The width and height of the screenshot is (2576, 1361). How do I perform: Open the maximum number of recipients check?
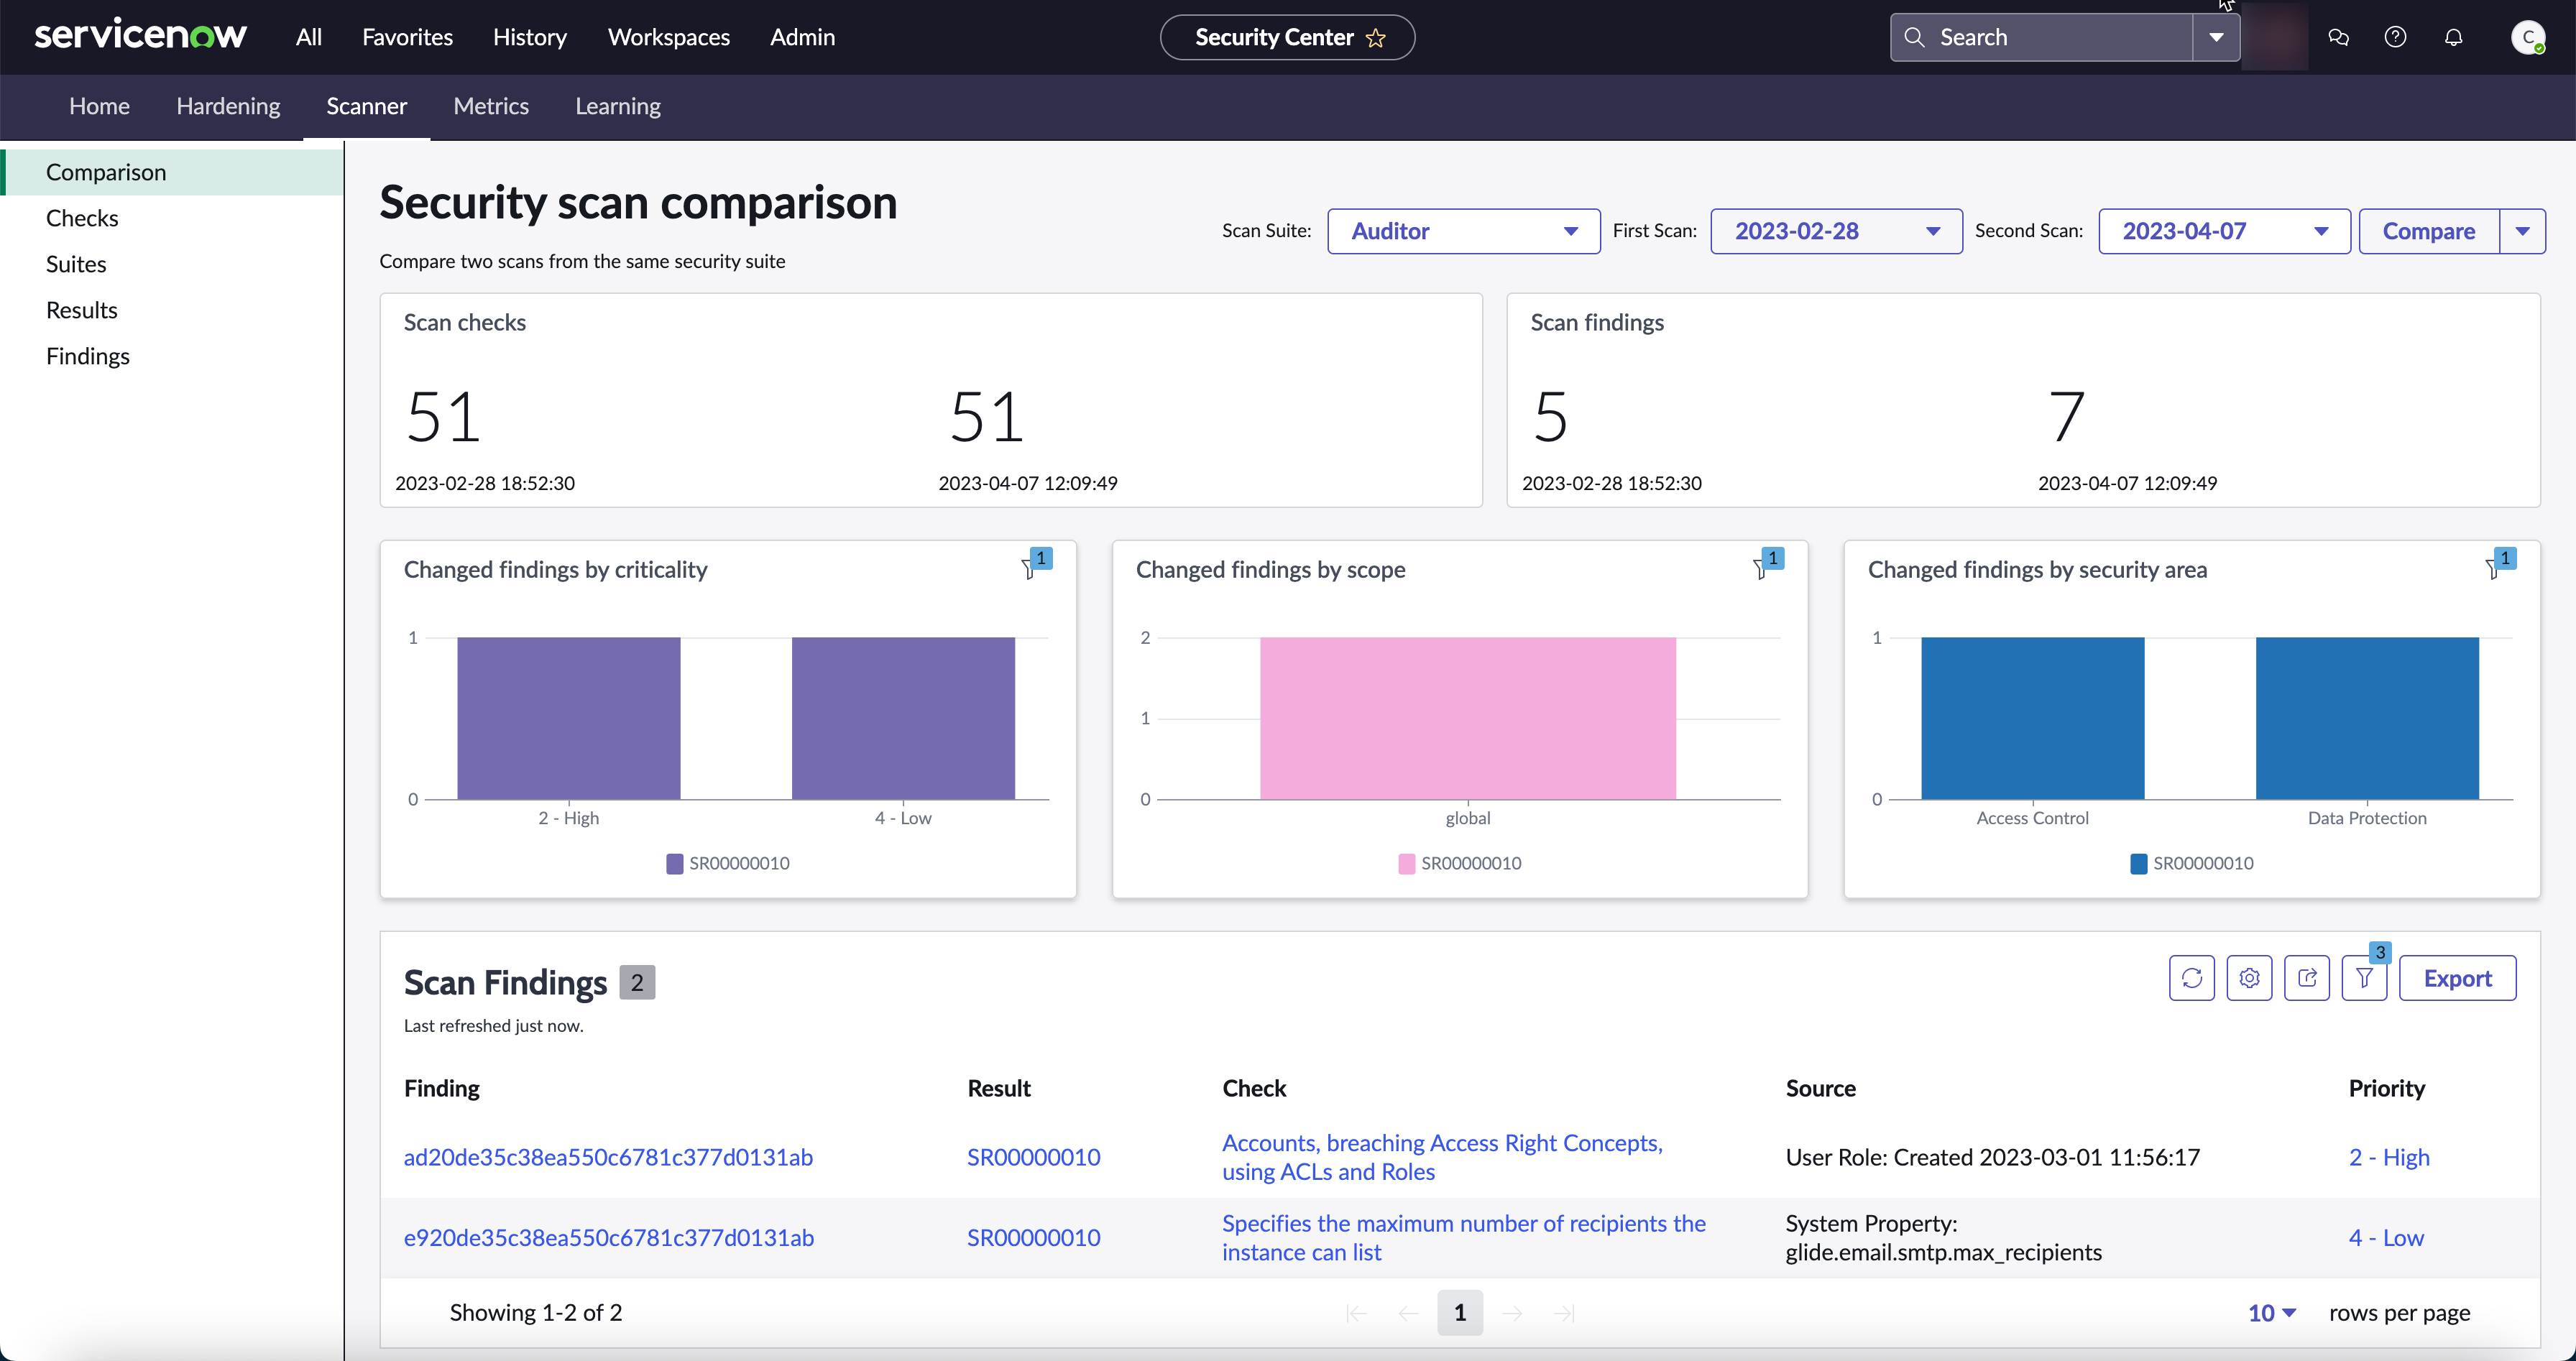(x=1464, y=1238)
